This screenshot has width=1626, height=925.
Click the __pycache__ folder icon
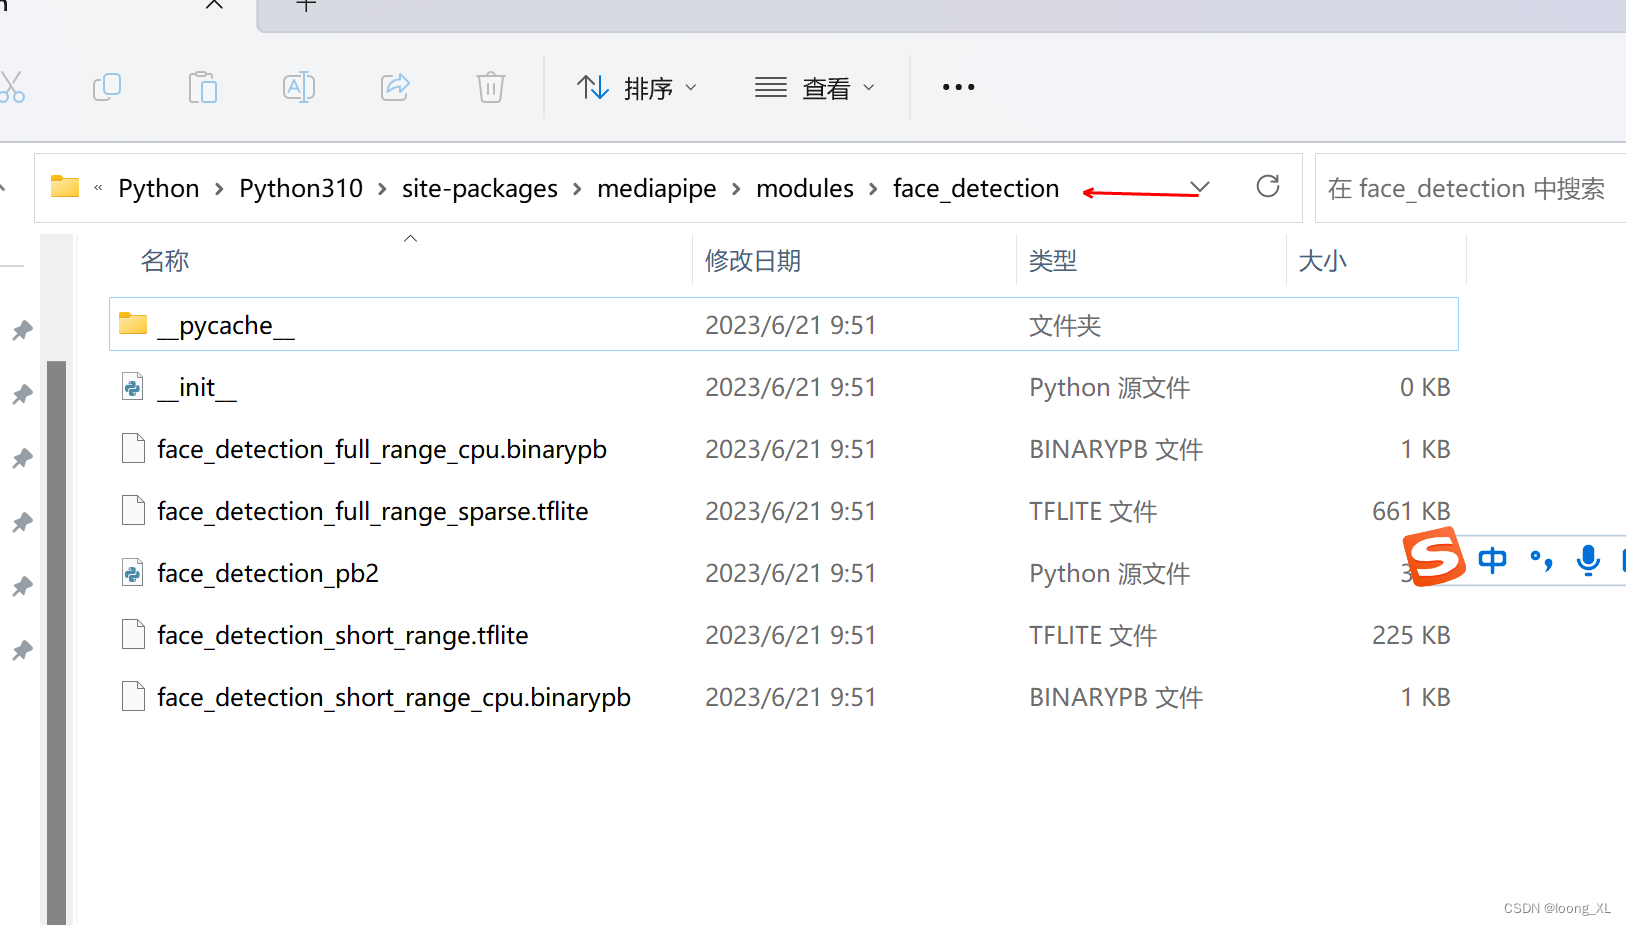click(x=133, y=323)
